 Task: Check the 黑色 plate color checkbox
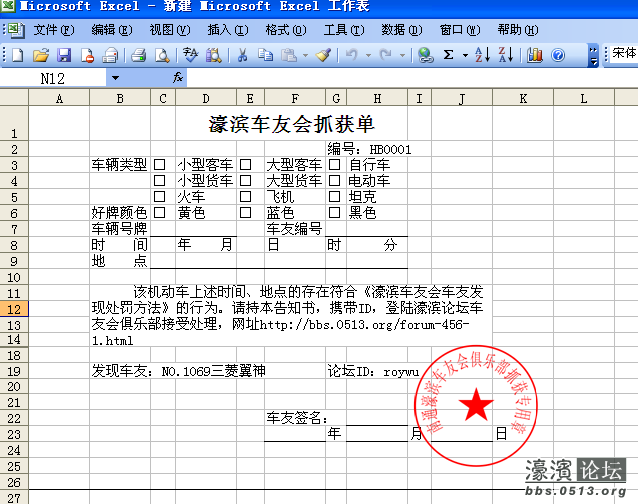pos(334,213)
